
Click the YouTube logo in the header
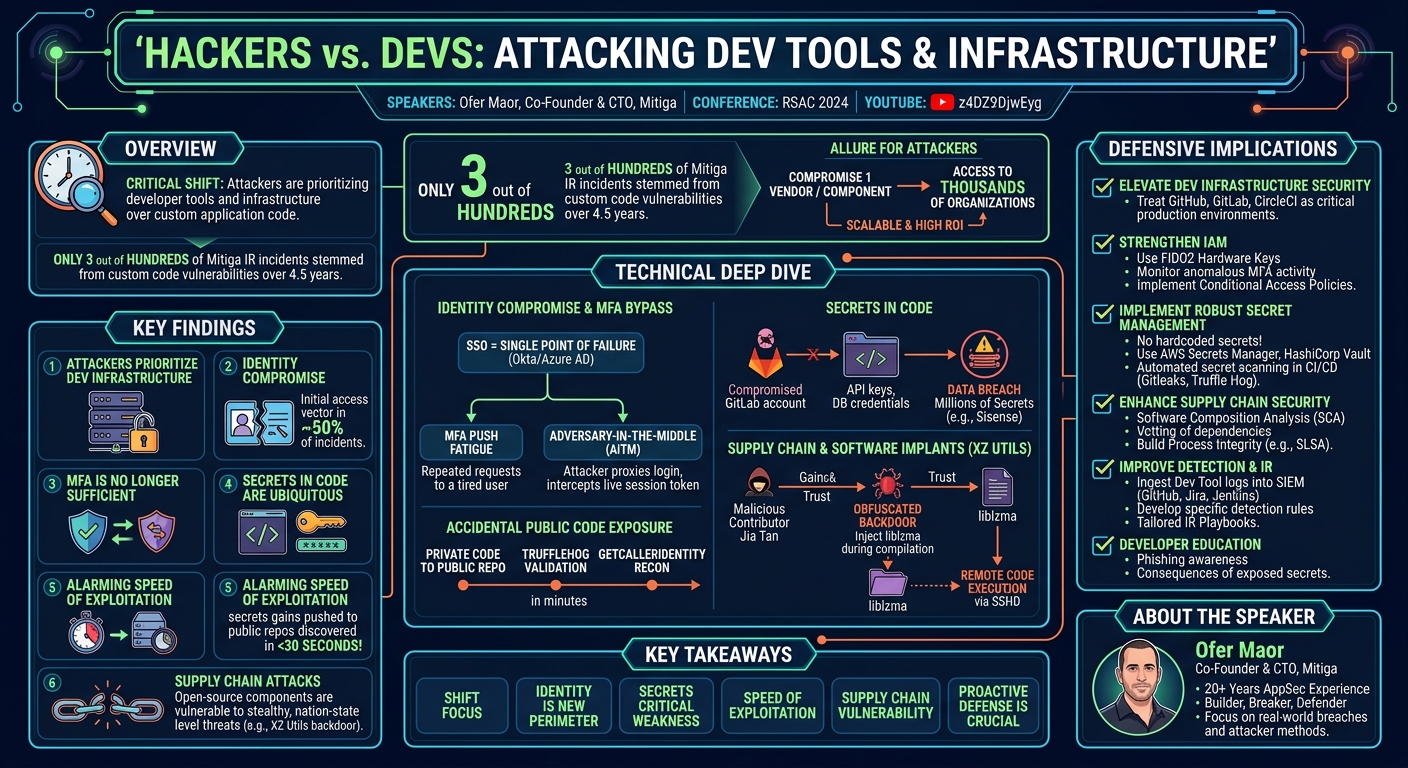(x=941, y=103)
